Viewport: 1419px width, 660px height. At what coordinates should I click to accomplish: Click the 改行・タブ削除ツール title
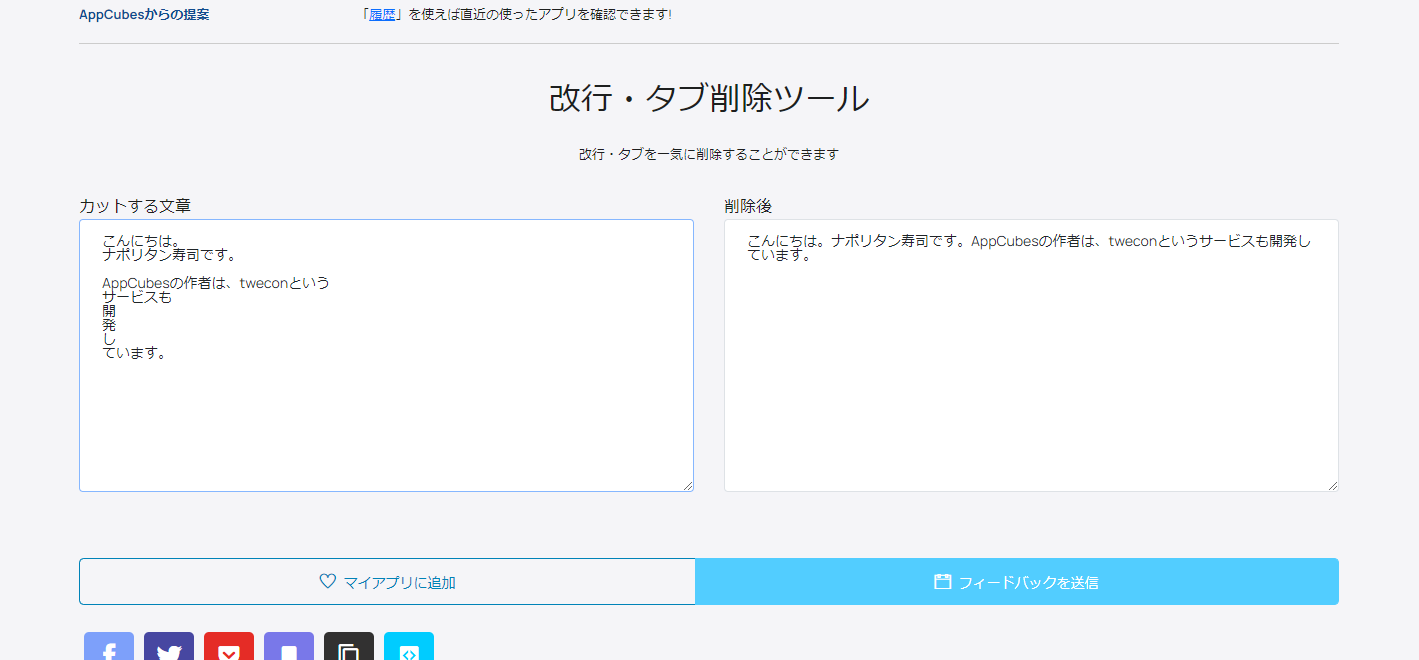(x=709, y=99)
